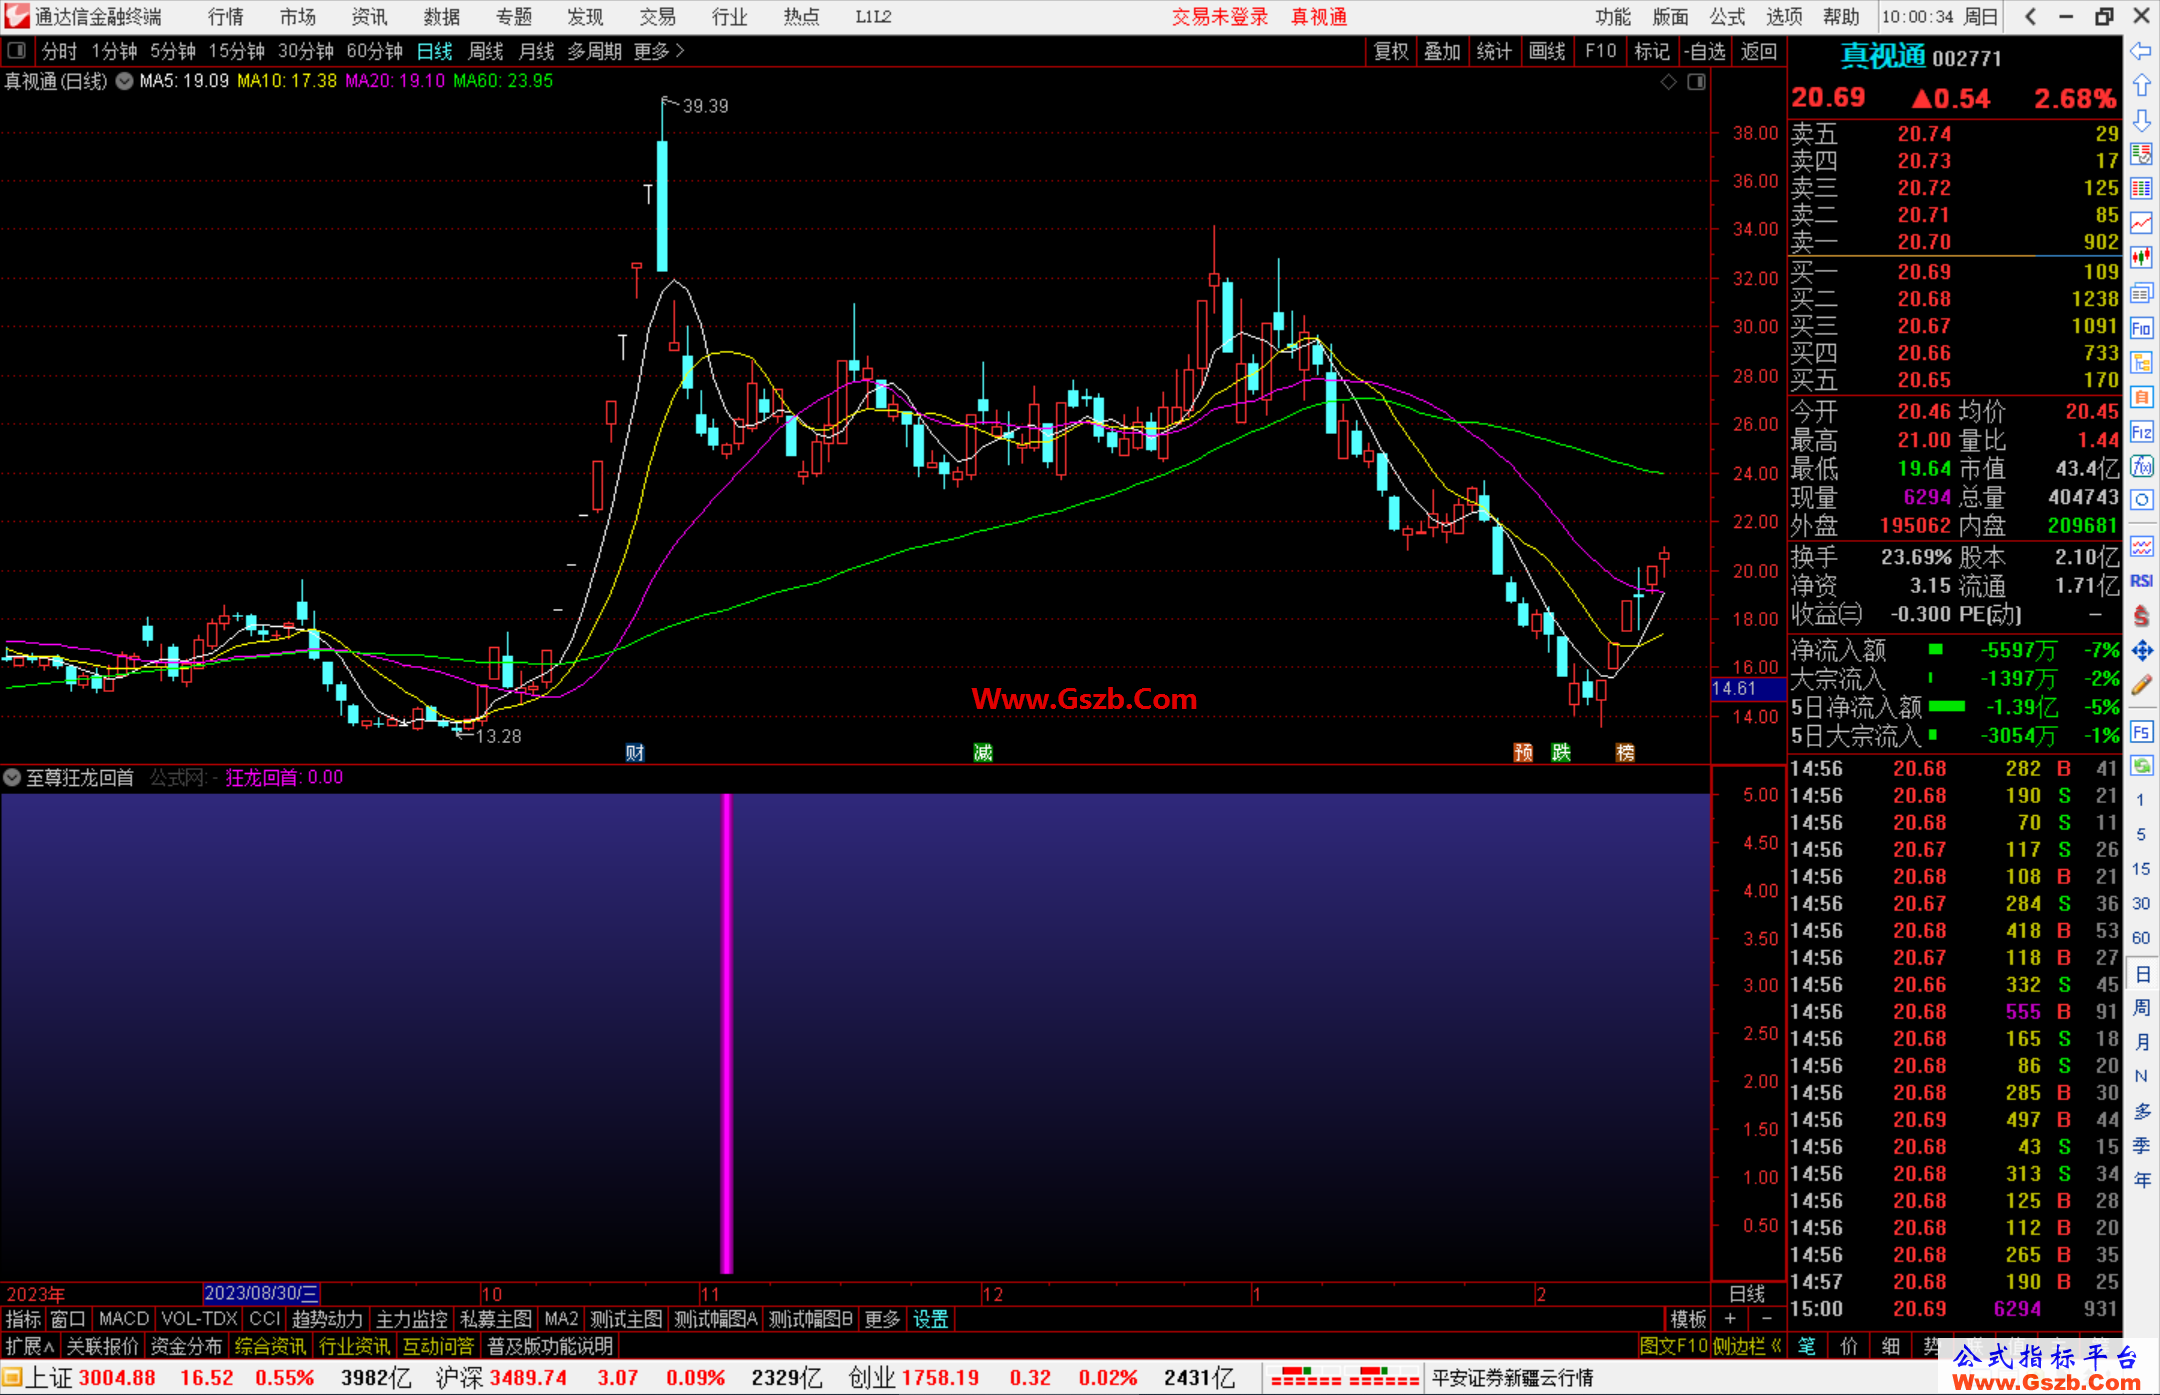2160x1395 pixels.
Task: Click the − zoom out chart button
Action: tap(1767, 1319)
